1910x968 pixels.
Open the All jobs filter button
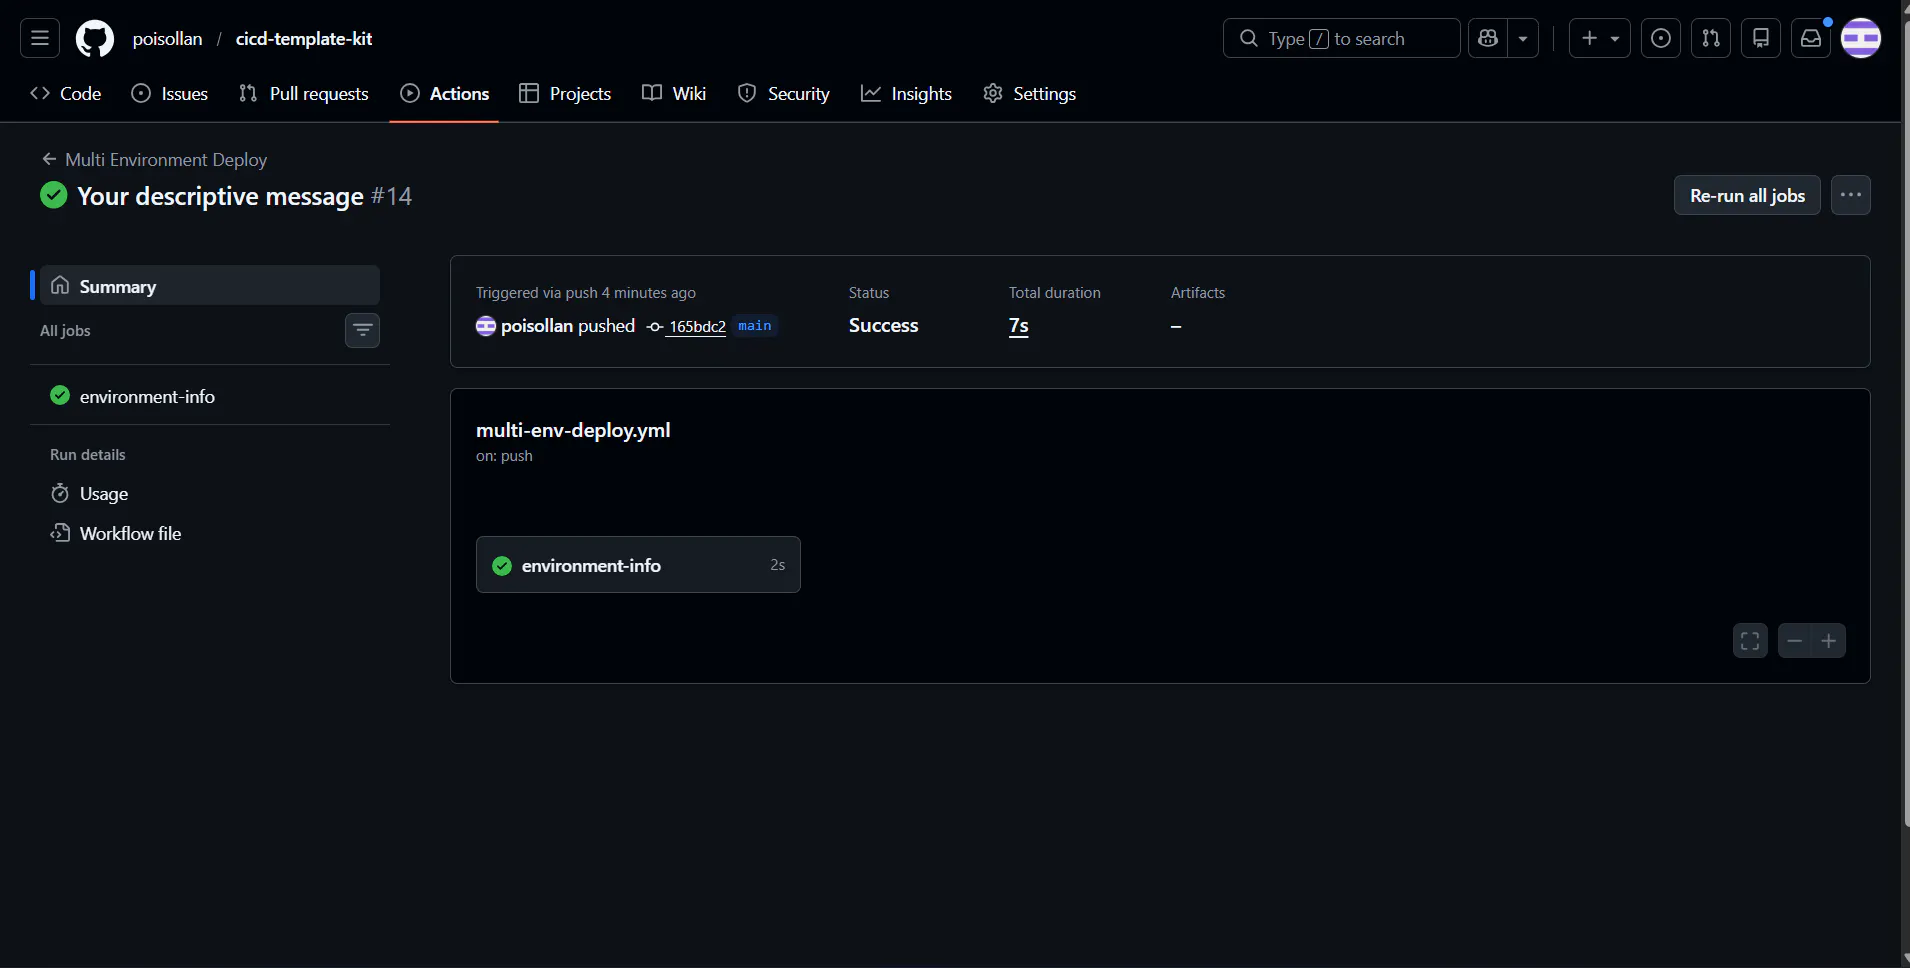pos(362,330)
